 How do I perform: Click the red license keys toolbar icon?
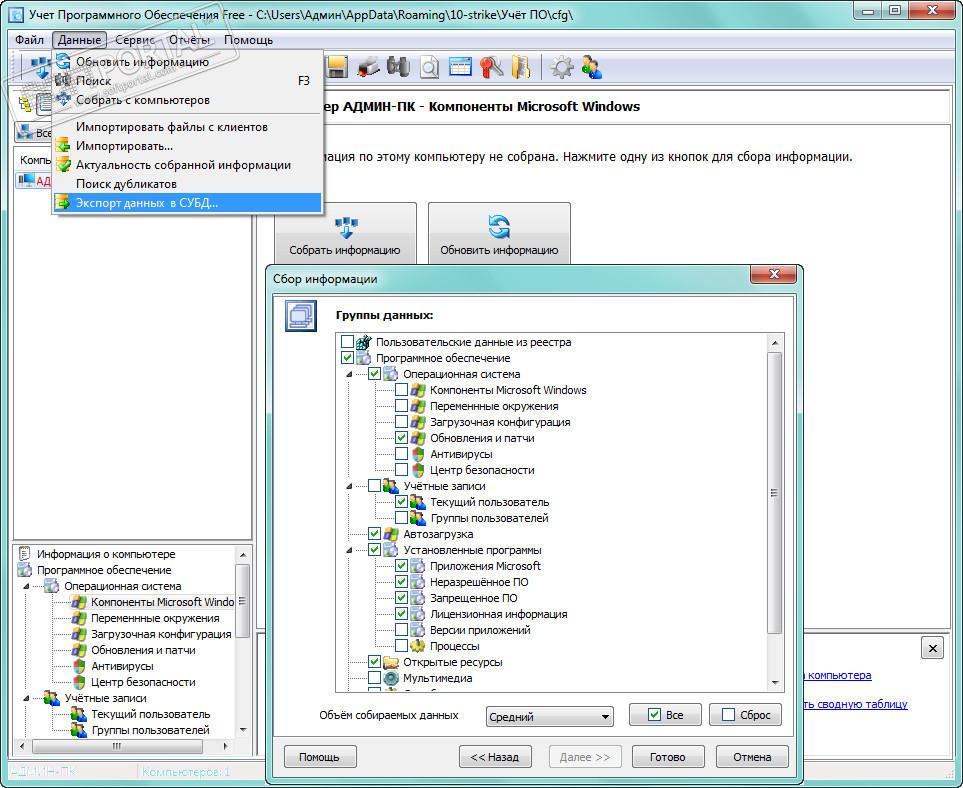[x=491, y=67]
